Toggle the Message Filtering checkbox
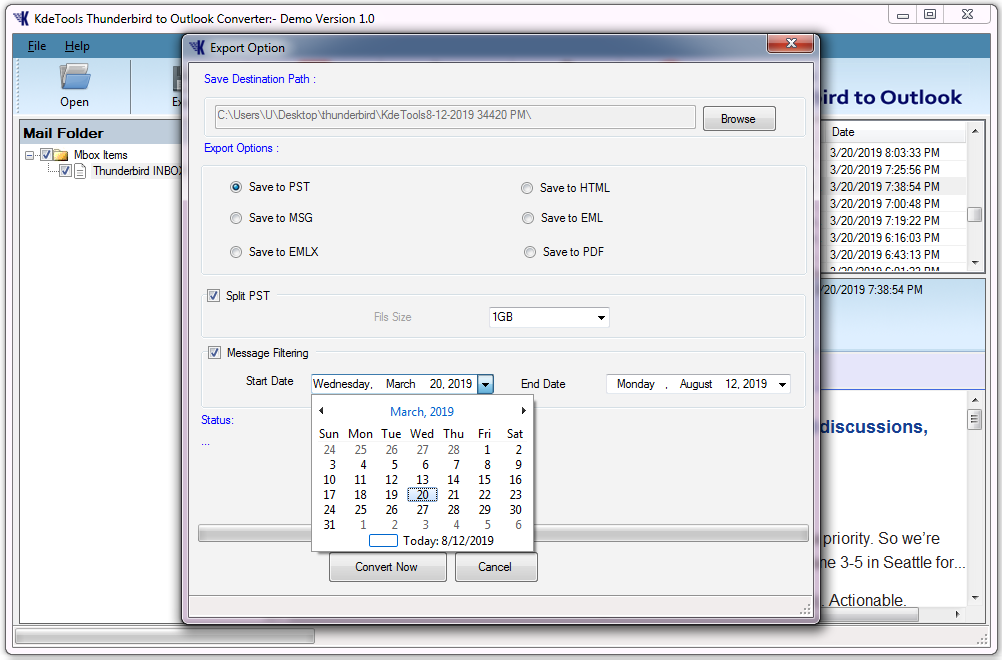This screenshot has width=1002, height=660. (214, 353)
